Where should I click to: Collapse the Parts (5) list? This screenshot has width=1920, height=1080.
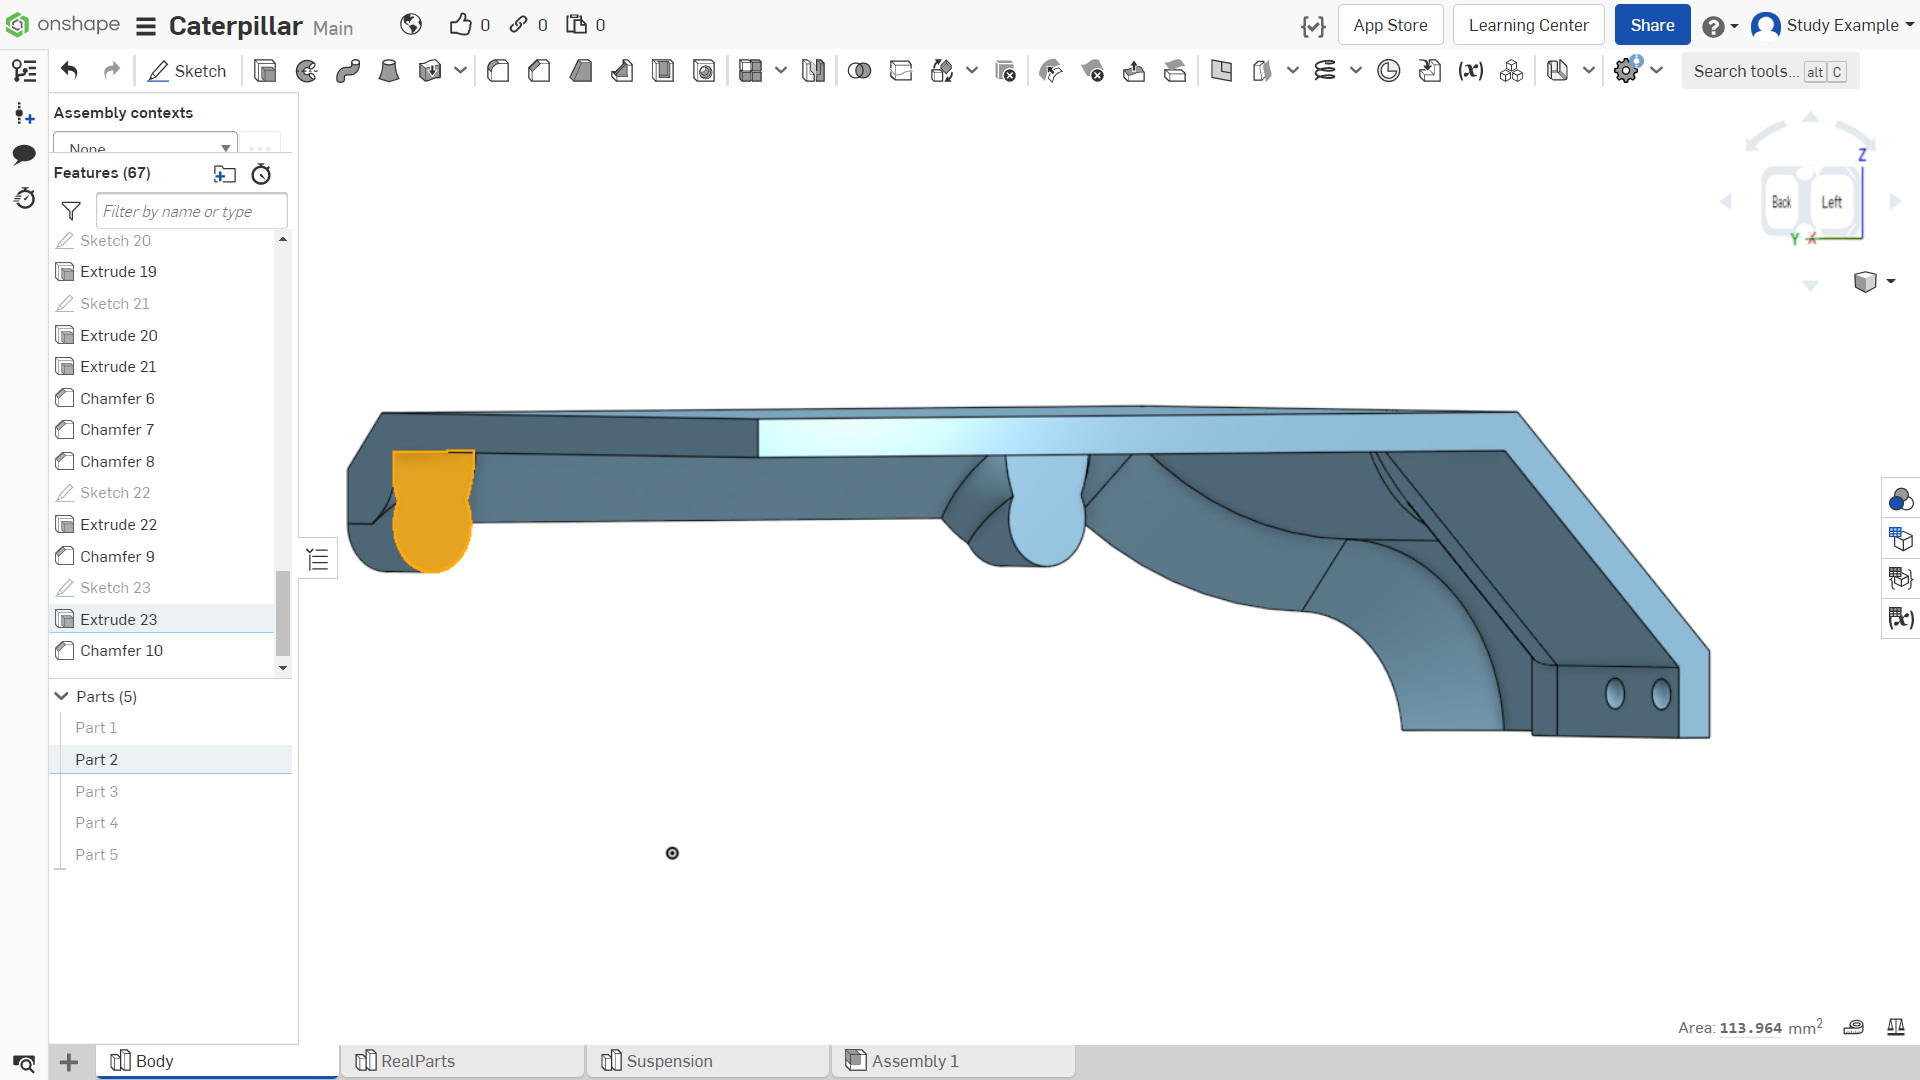pos(61,696)
